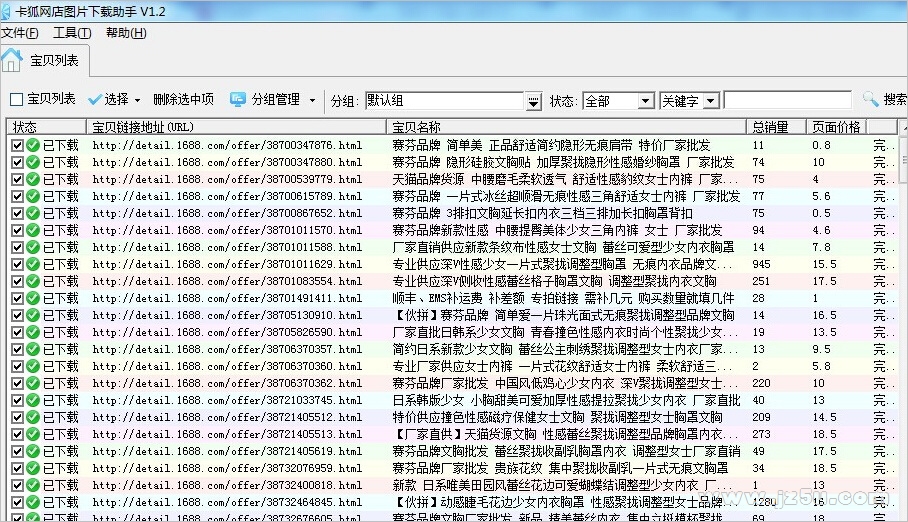
Task: Click green status icon for offer 38700347876
Action: (33, 145)
